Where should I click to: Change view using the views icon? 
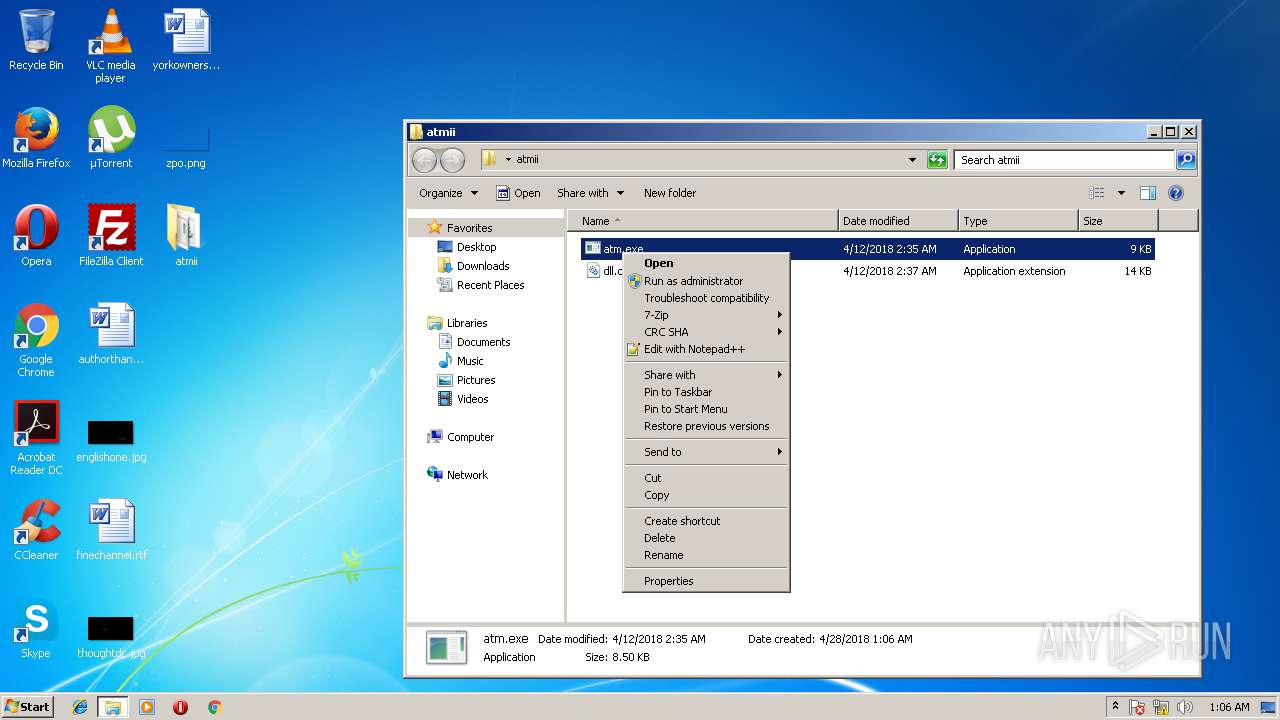point(1097,193)
